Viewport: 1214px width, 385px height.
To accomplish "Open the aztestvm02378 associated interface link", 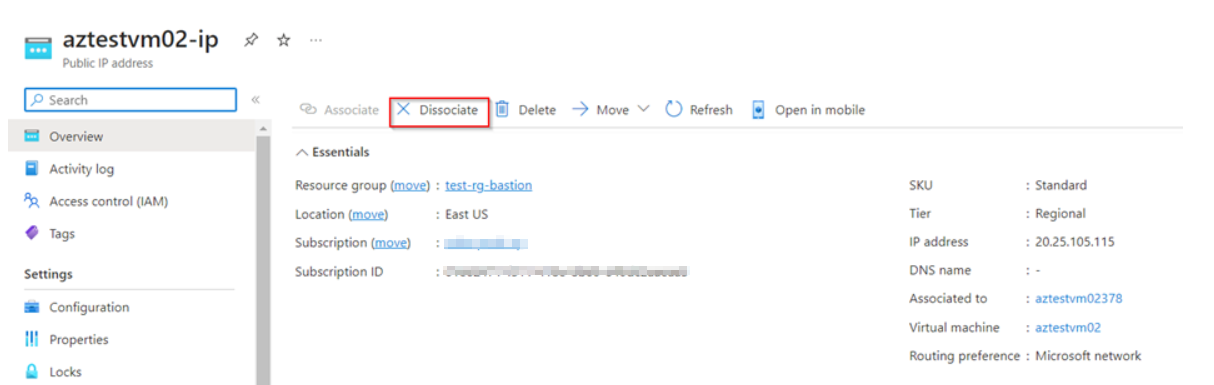I will coord(1080,298).
